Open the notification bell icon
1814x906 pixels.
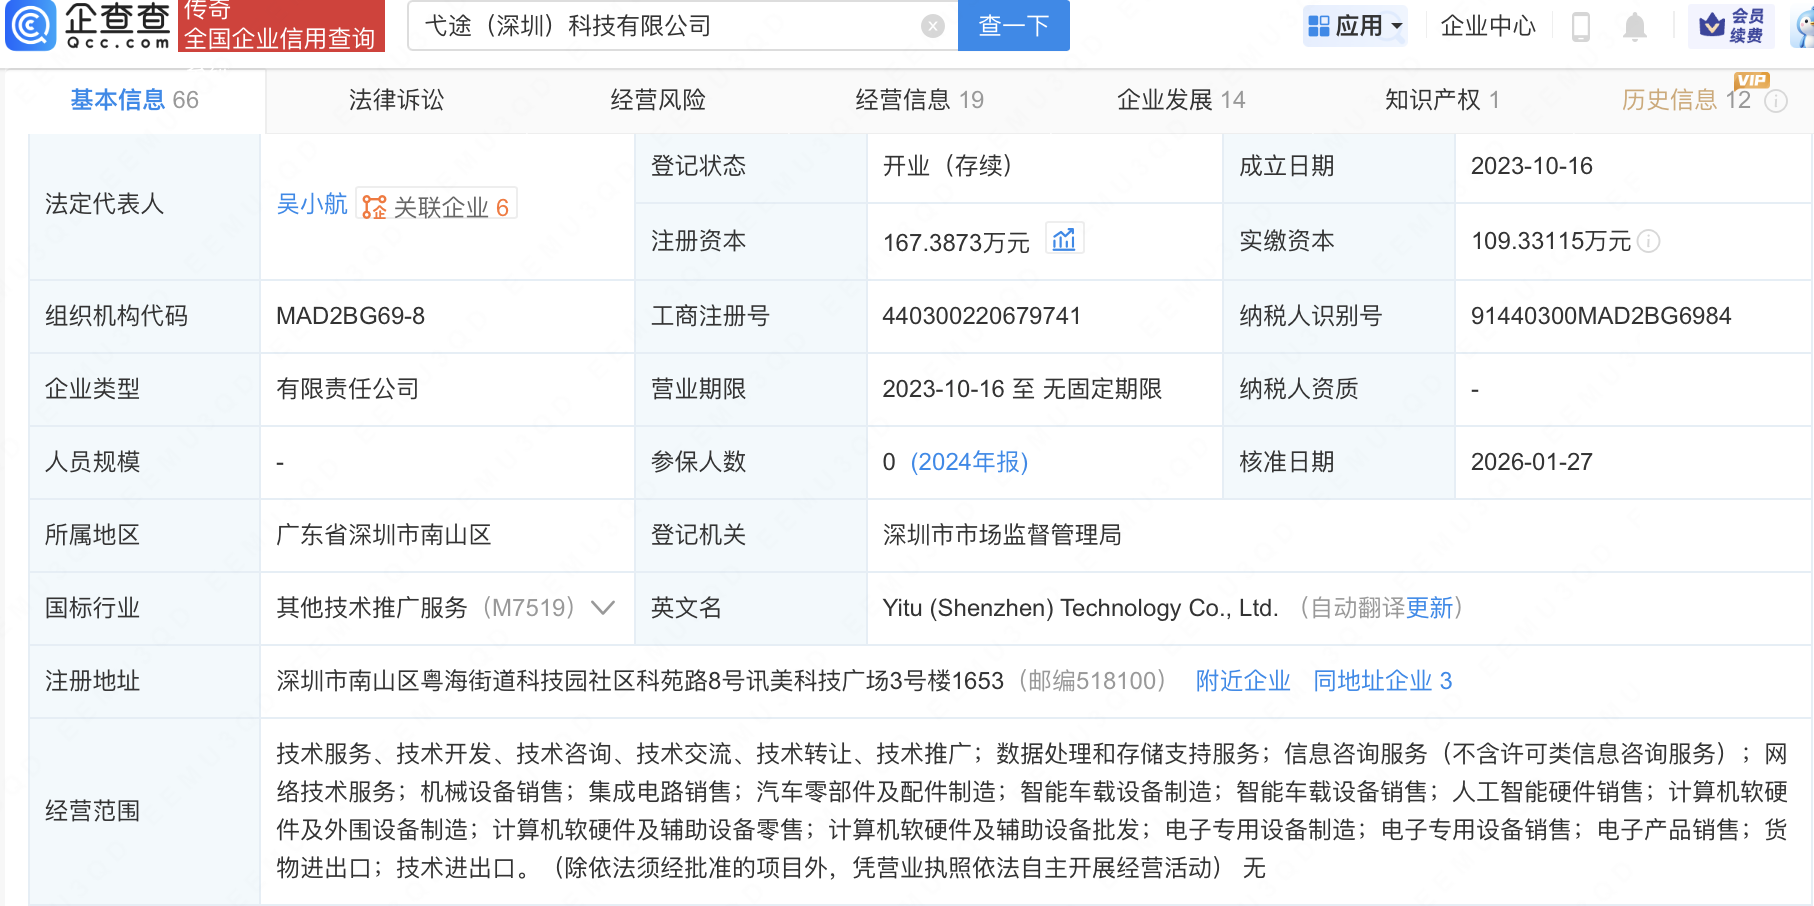[1635, 27]
